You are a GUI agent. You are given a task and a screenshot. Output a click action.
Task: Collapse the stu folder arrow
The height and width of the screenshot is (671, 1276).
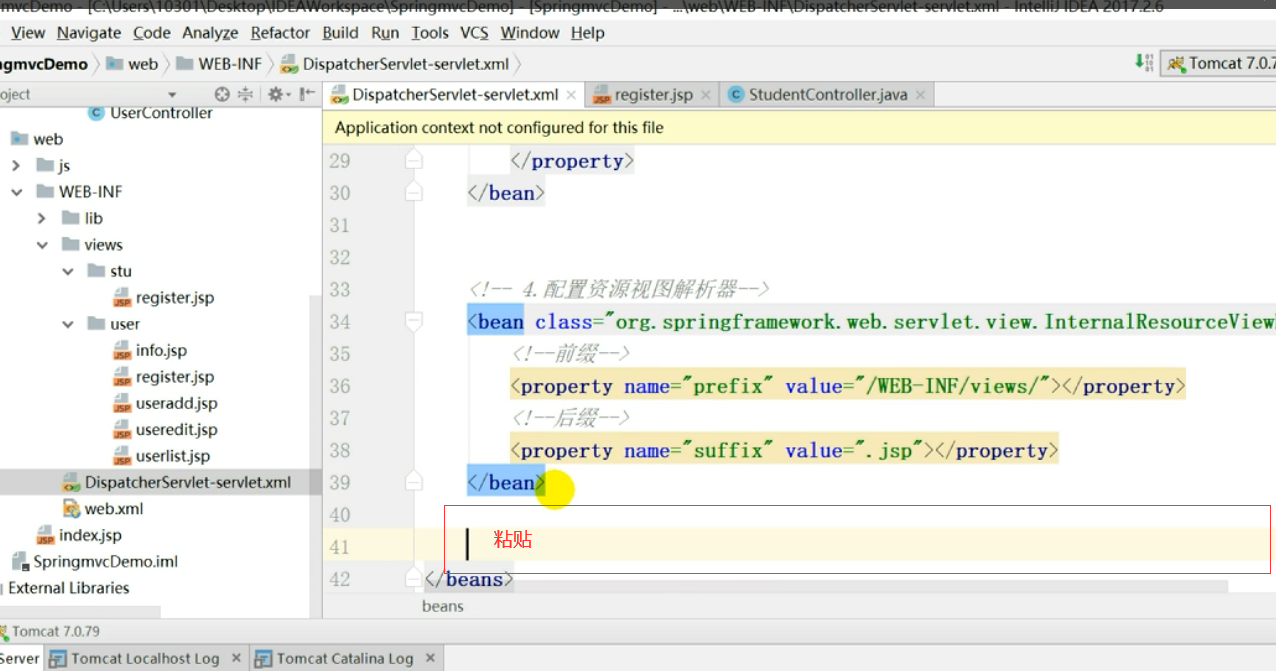point(68,271)
